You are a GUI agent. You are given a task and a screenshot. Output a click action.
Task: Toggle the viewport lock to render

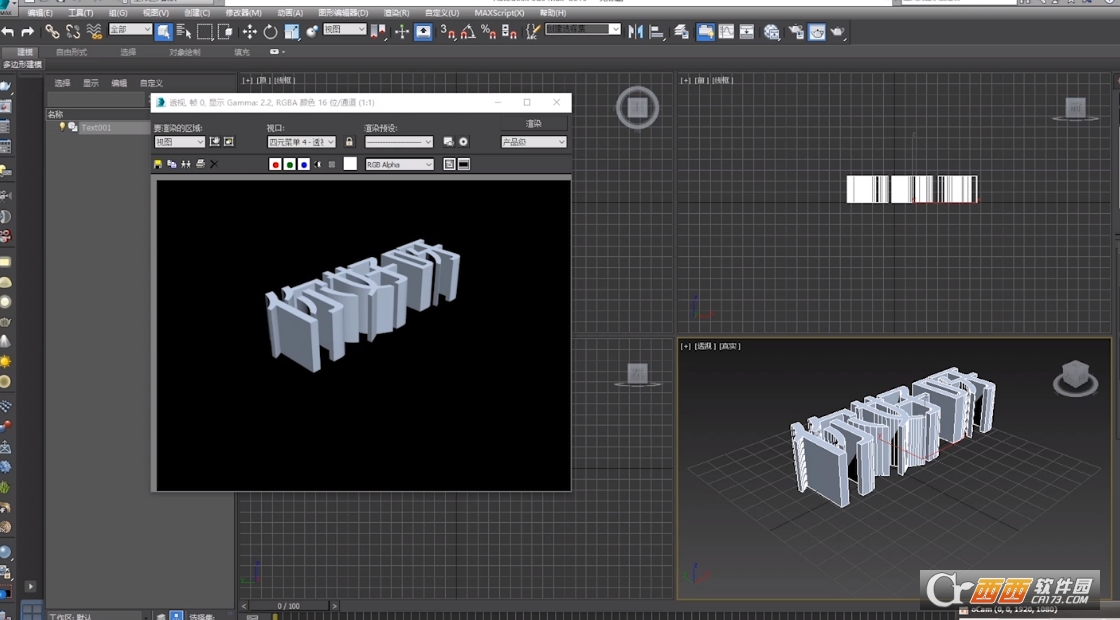[x=349, y=142]
